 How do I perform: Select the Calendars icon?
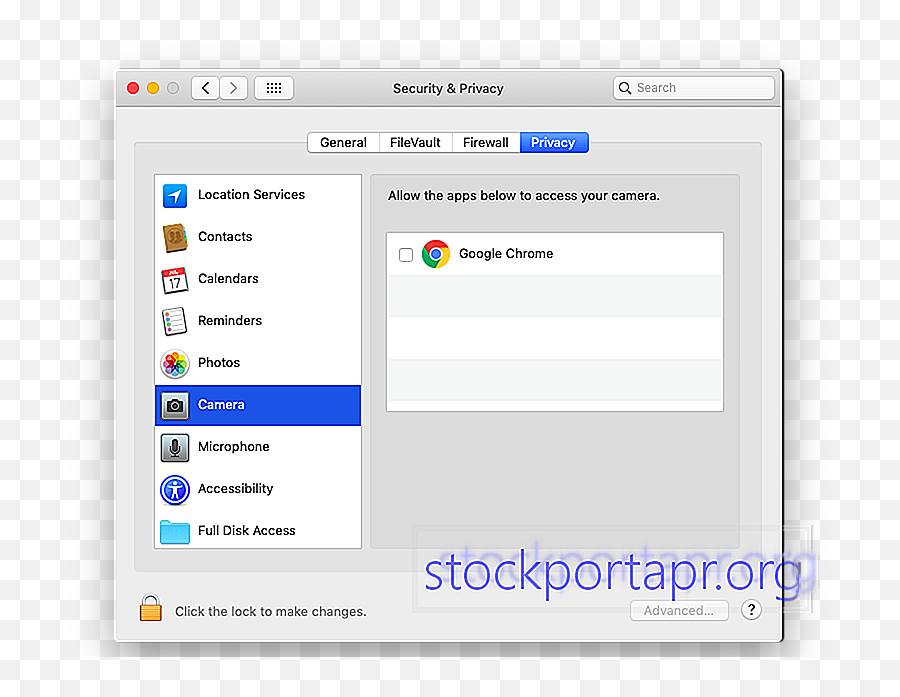pos(174,279)
